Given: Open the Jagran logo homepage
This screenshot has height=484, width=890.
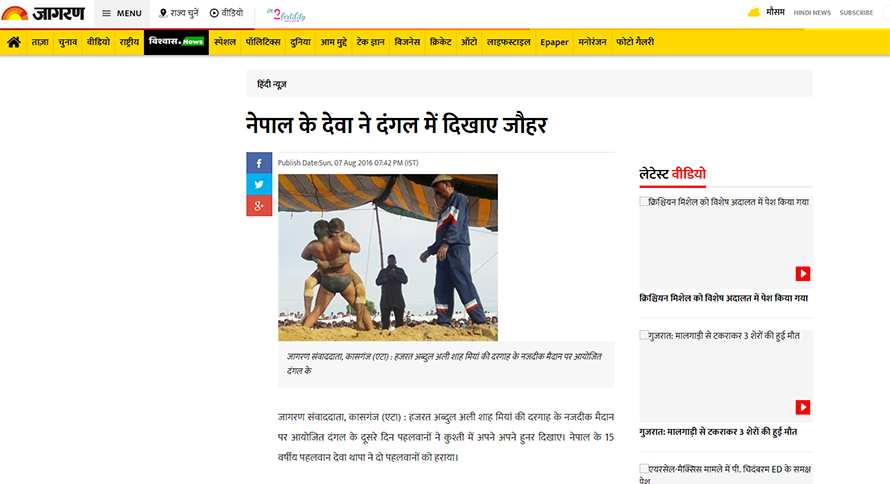Looking at the screenshot, I should coord(43,13).
